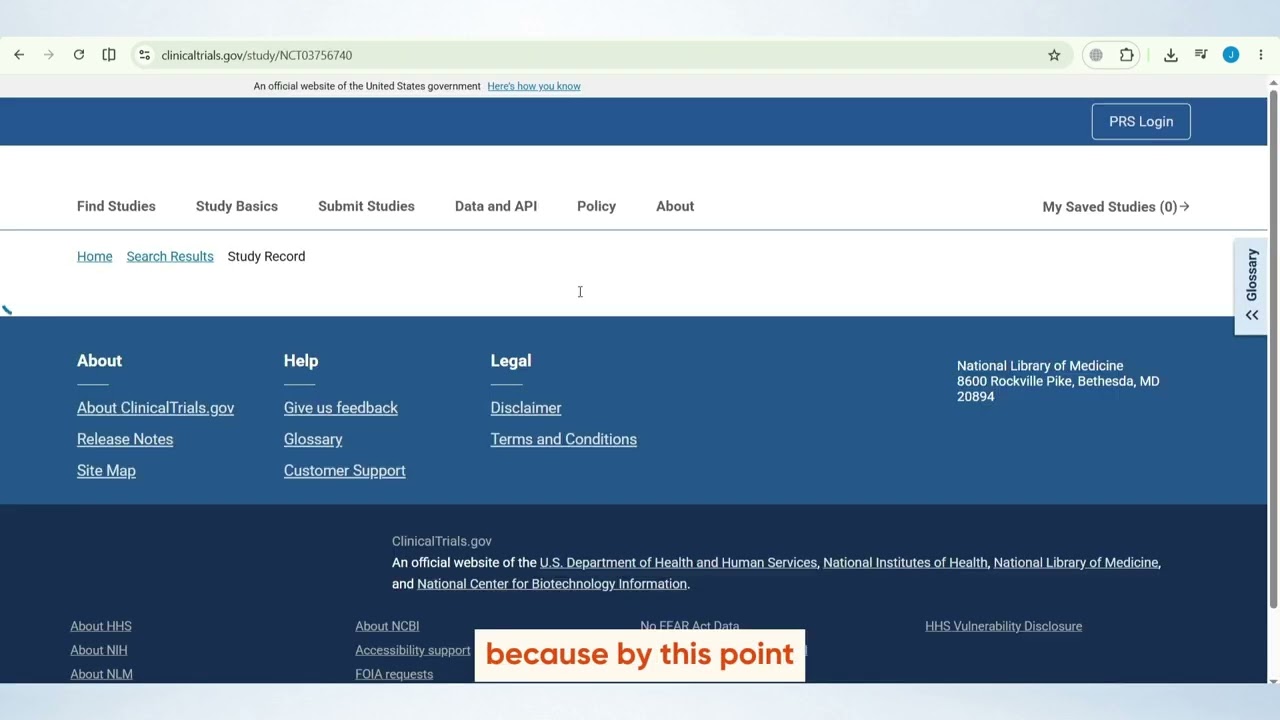This screenshot has width=1280, height=720.
Task: Open the No FEAR Act Data link
Action: (690, 625)
